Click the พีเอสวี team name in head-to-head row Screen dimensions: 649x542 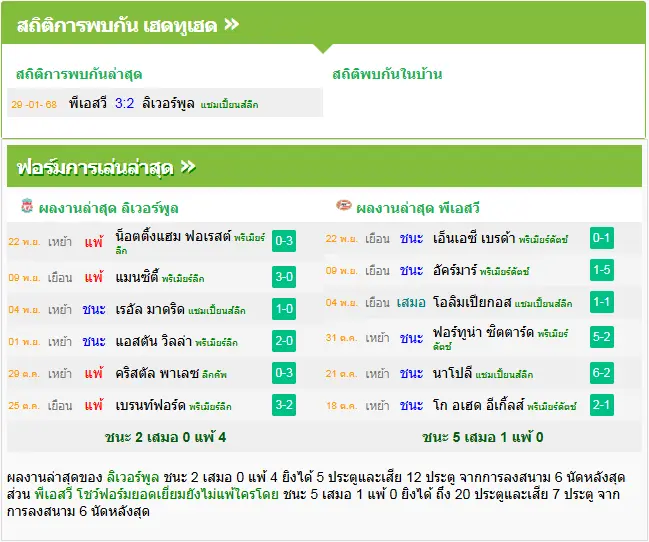tap(88, 103)
